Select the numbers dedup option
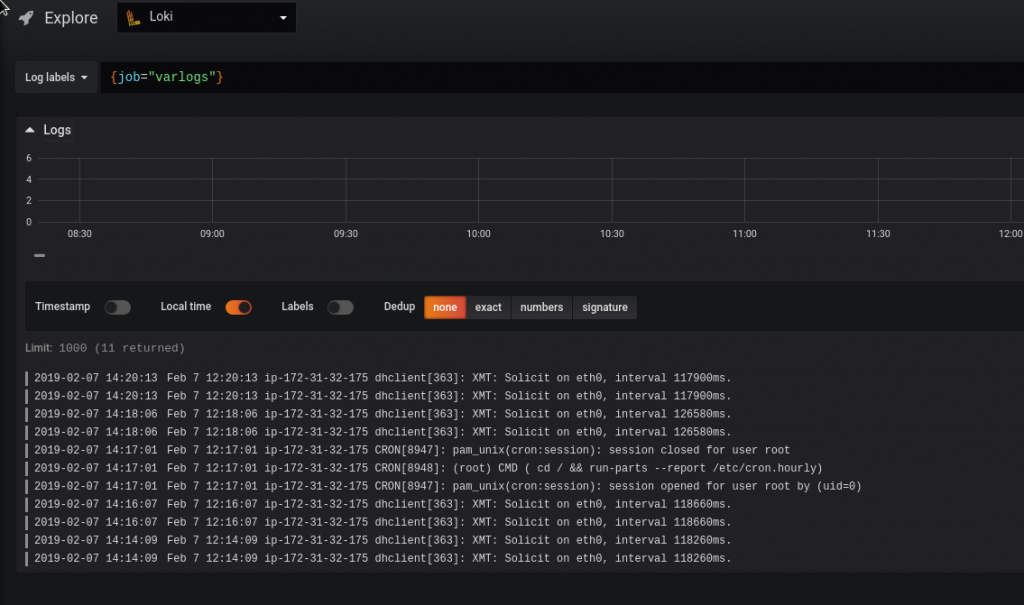Image resolution: width=1024 pixels, height=605 pixels. click(541, 307)
